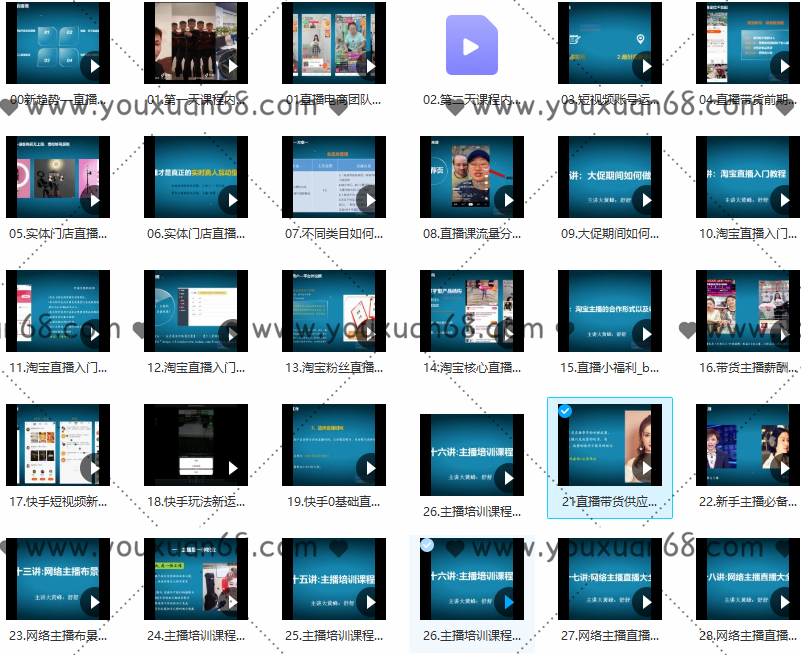The width and height of the screenshot is (801, 655).
Task: Click play icon on 24.主播培训课程 thumbnail
Action: click(x=232, y=603)
